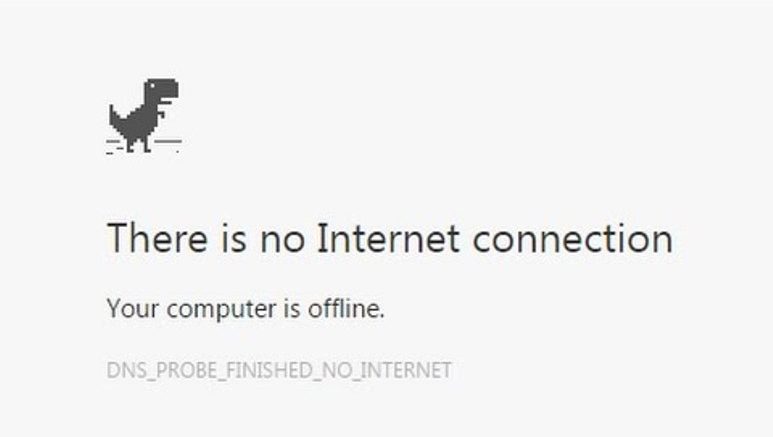This screenshot has width=773, height=437.
Task: Click the dinosaur's feet on the ground
Action: (139, 150)
